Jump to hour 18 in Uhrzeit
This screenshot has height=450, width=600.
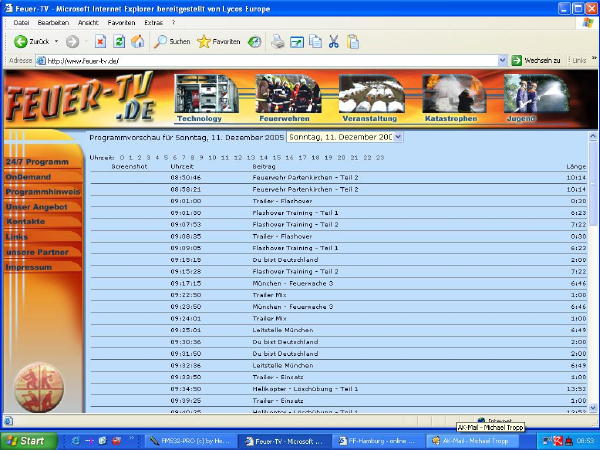(x=315, y=157)
